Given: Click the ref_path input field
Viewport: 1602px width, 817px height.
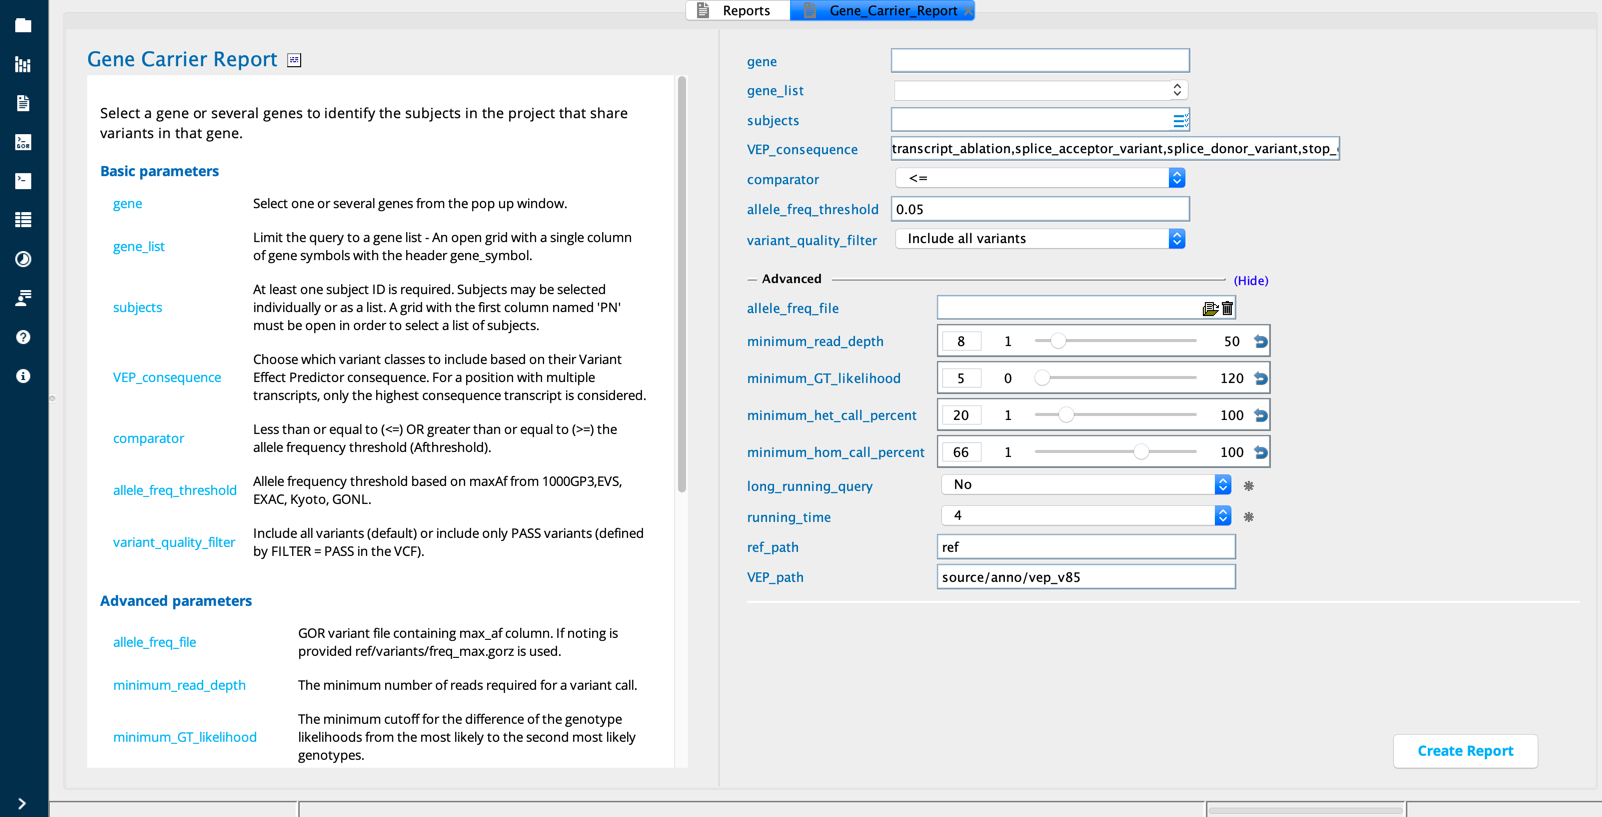Looking at the screenshot, I should click(1086, 547).
